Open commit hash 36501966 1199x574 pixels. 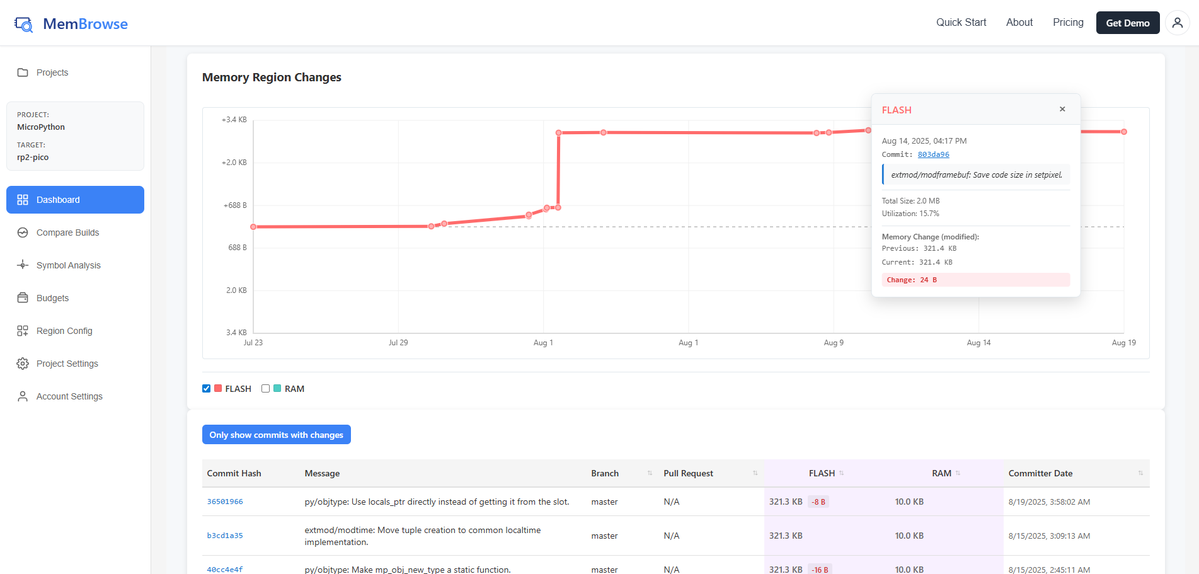point(225,501)
